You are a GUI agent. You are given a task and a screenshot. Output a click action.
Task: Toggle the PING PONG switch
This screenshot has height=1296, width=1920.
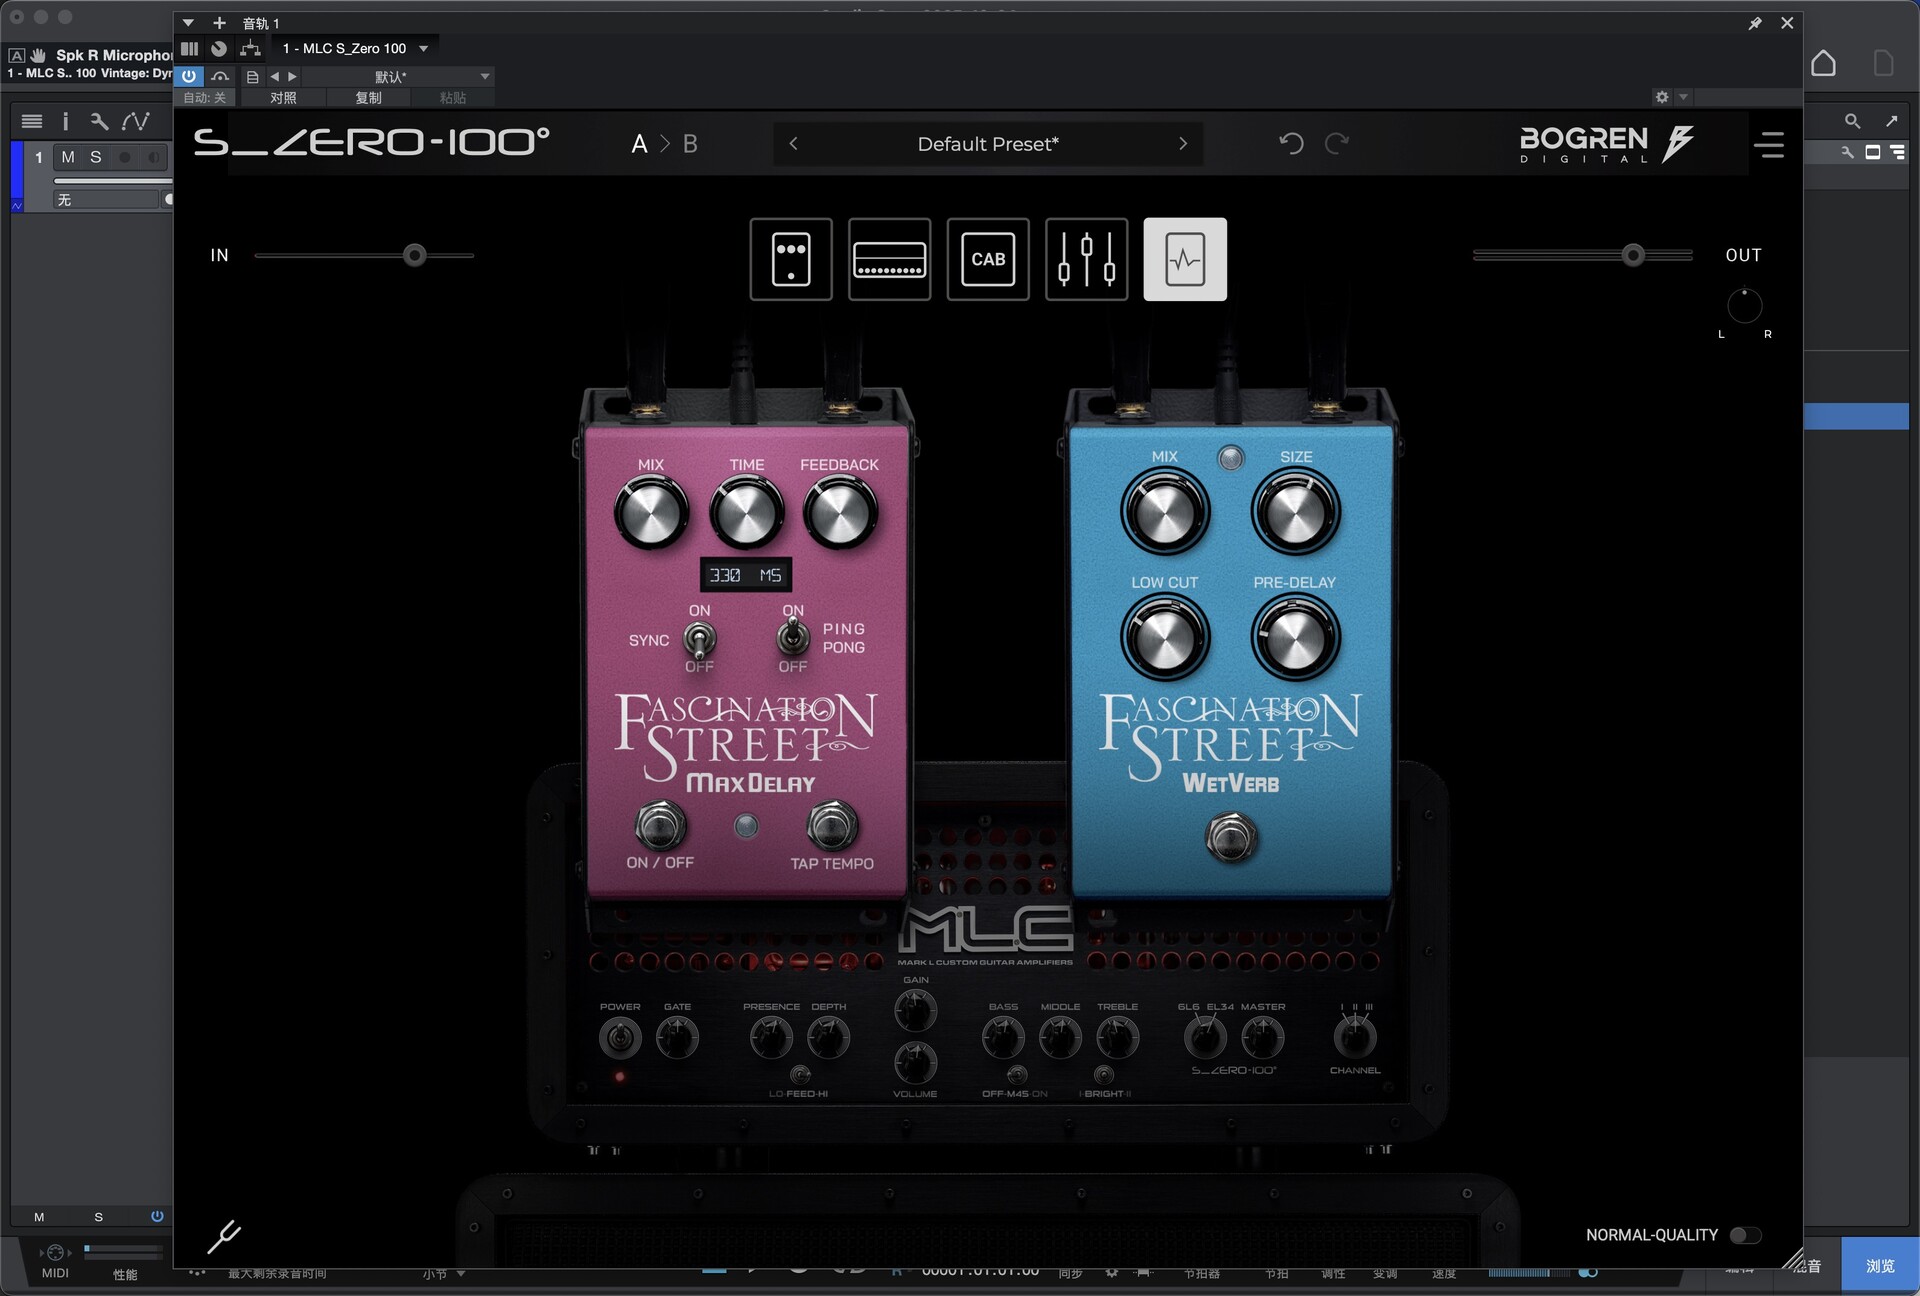[x=793, y=637]
